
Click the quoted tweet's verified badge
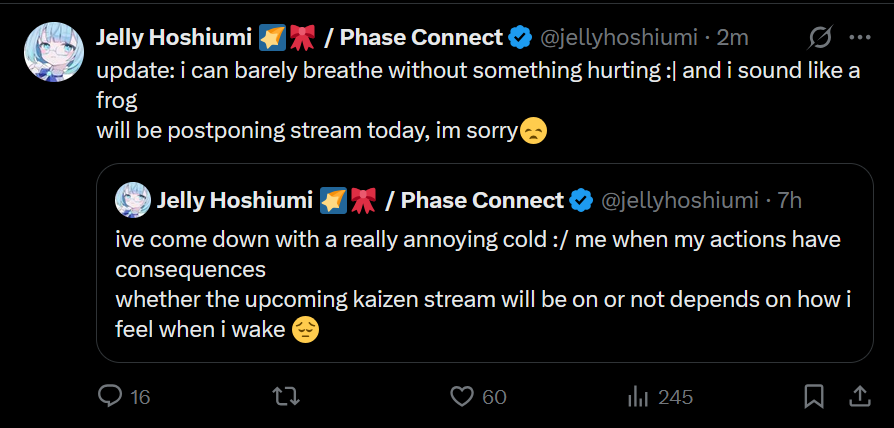pos(581,200)
